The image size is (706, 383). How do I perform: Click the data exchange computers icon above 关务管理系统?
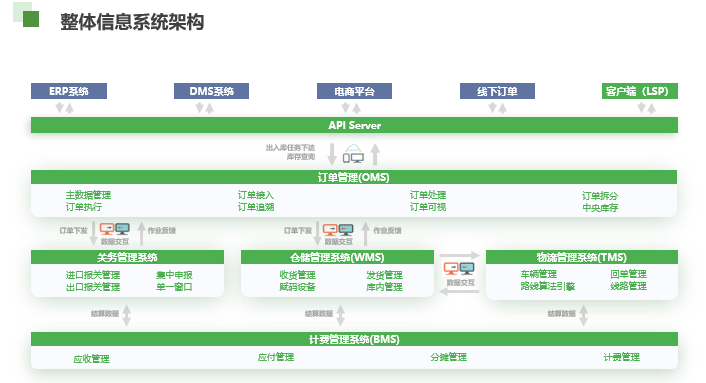pyautogui.click(x=115, y=230)
